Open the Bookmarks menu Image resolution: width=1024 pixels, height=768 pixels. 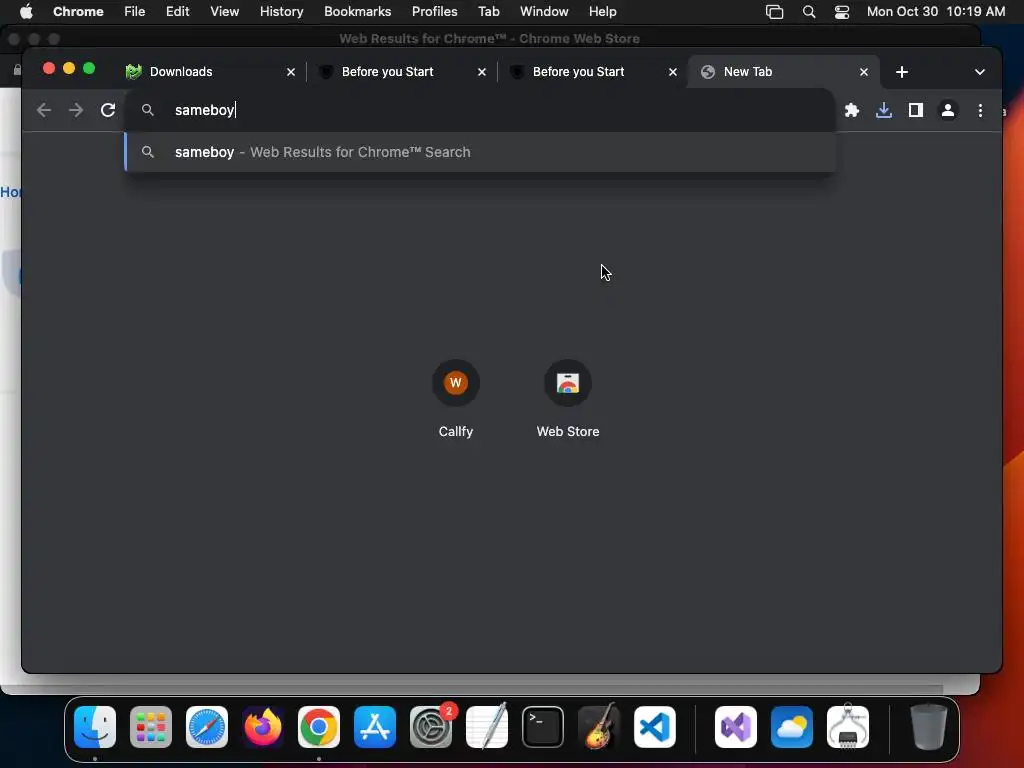pos(357,12)
